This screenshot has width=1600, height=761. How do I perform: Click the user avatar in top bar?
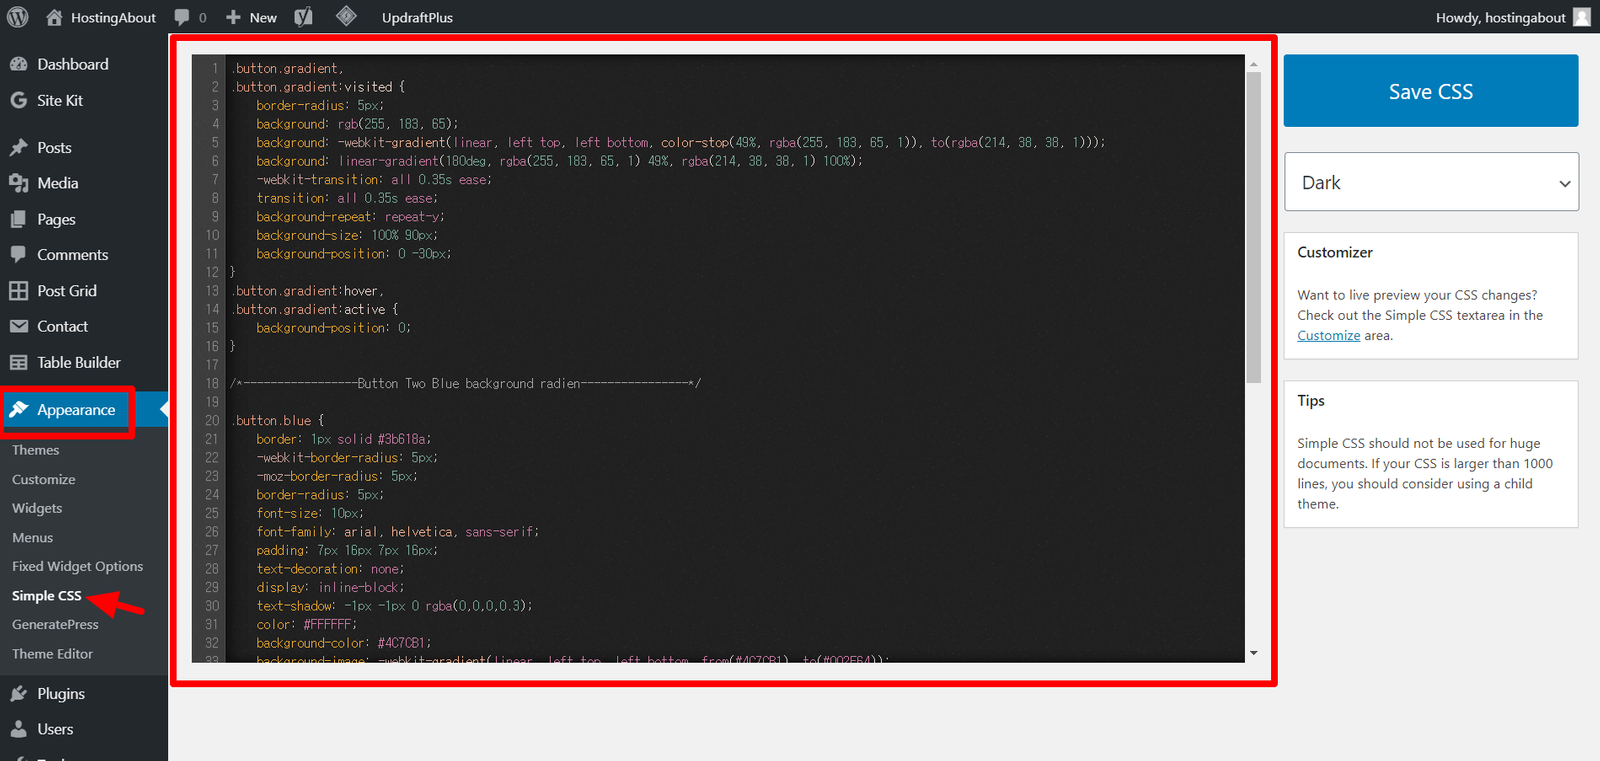pyautogui.click(x=1581, y=17)
